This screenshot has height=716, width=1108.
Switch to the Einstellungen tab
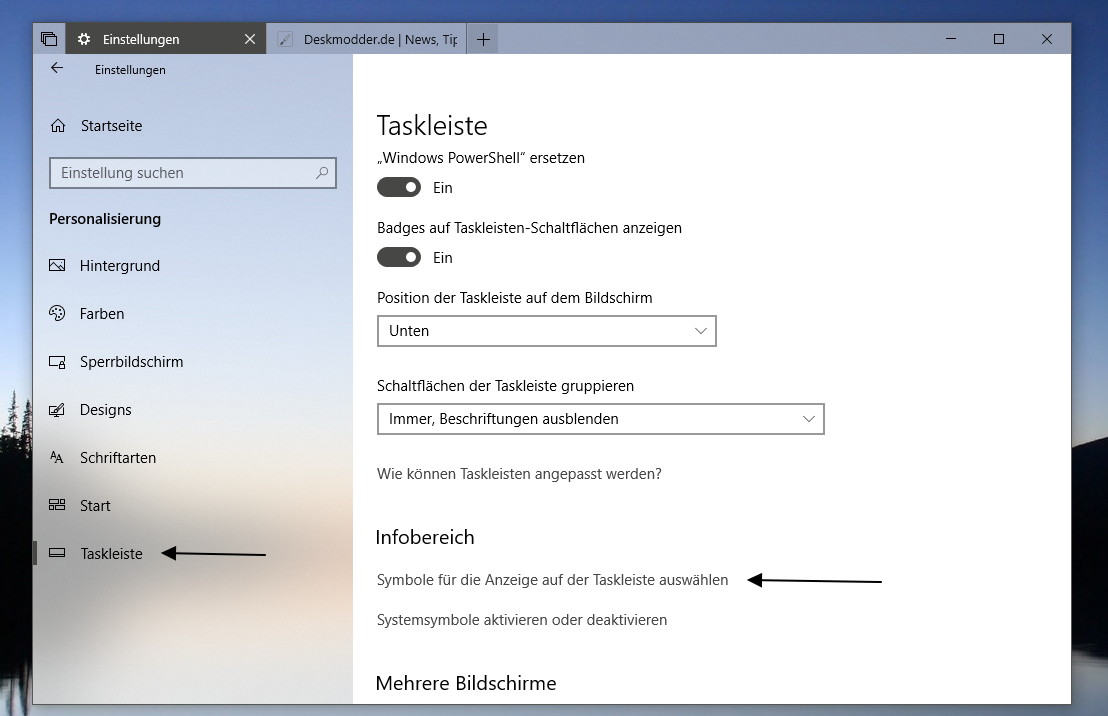(166, 39)
